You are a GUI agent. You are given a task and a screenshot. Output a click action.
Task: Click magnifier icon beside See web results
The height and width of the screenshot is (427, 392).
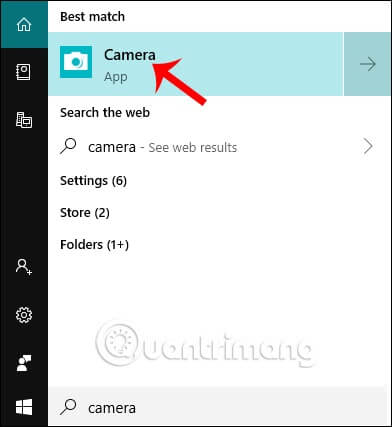pyautogui.click(x=68, y=146)
